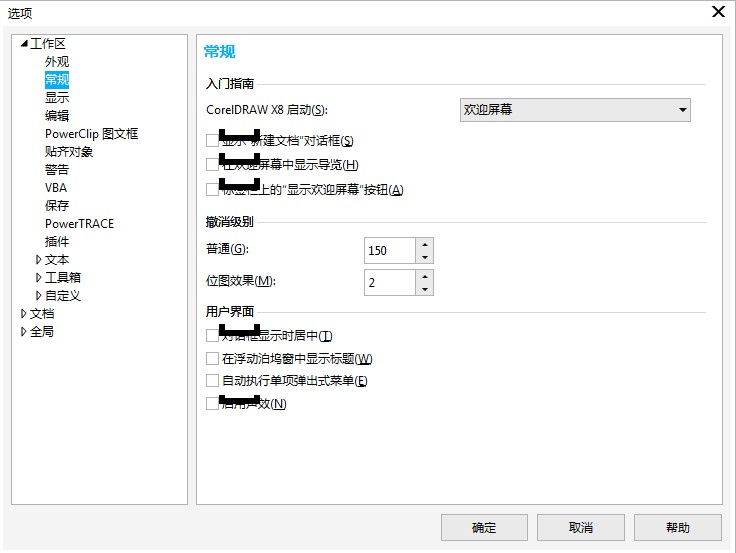Open the 编辑 settings page

57,115
